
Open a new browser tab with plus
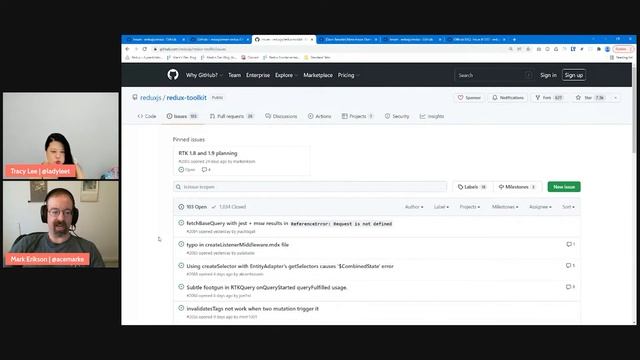pos(514,40)
